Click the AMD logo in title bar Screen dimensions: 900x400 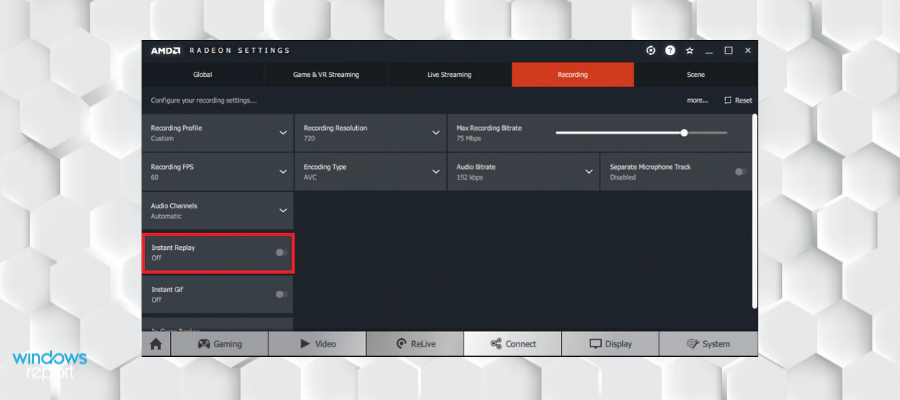(x=165, y=51)
